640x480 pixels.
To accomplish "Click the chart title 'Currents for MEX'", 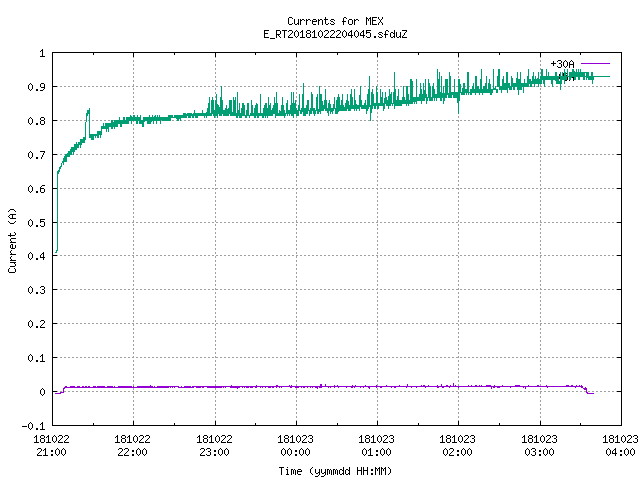I will coord(335,21).
